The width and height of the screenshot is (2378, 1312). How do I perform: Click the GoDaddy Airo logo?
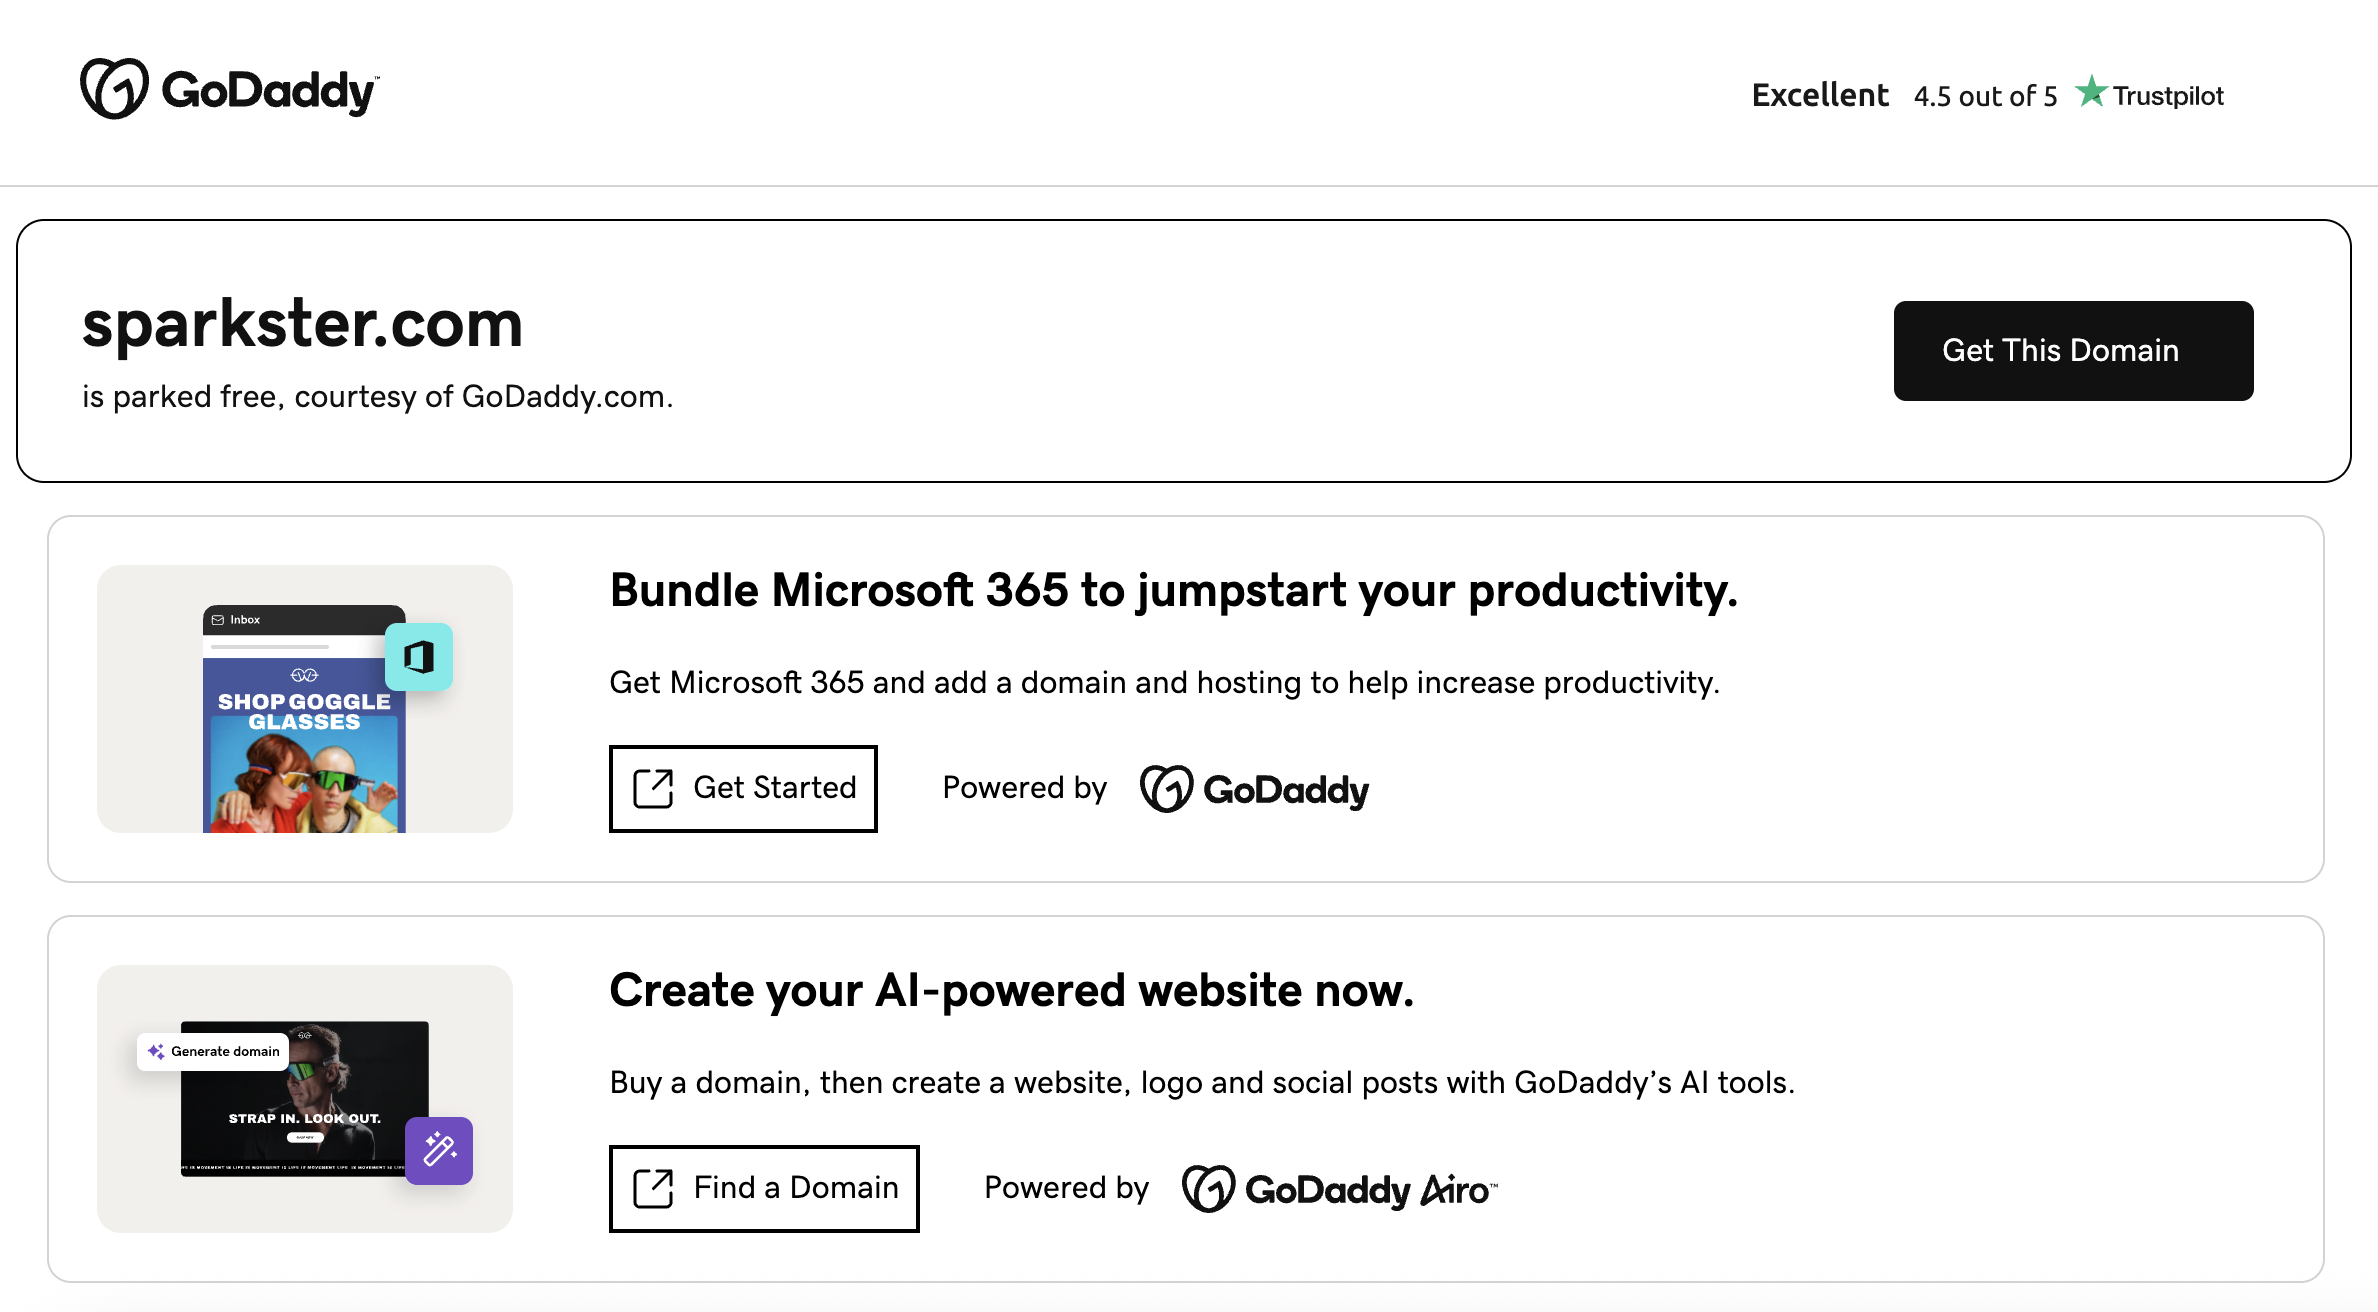tap(1339, 1189)
